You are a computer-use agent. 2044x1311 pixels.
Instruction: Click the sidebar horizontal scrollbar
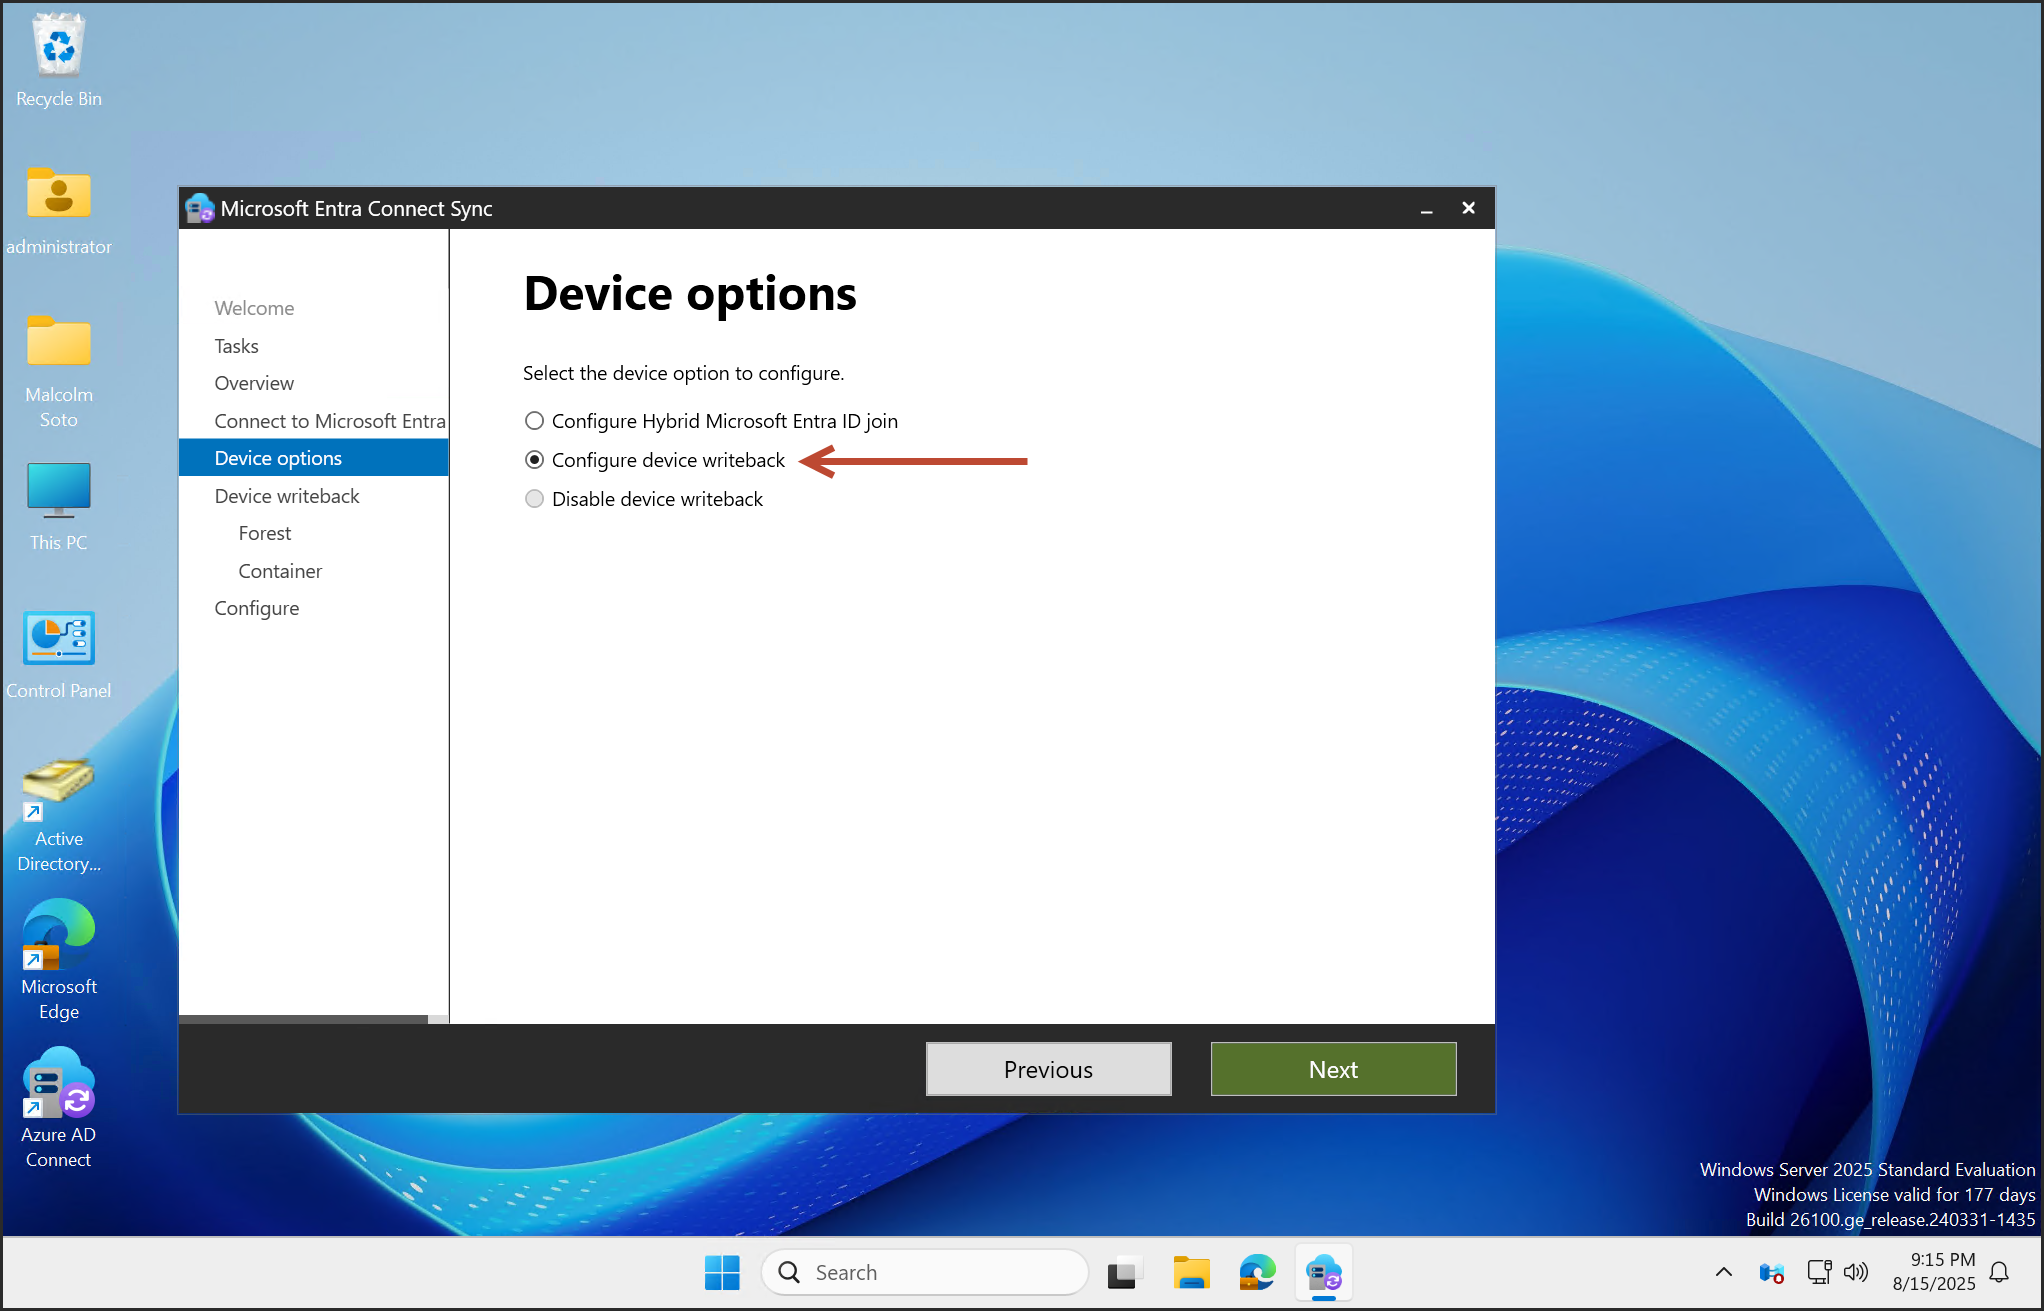(x=303, y=1019)
